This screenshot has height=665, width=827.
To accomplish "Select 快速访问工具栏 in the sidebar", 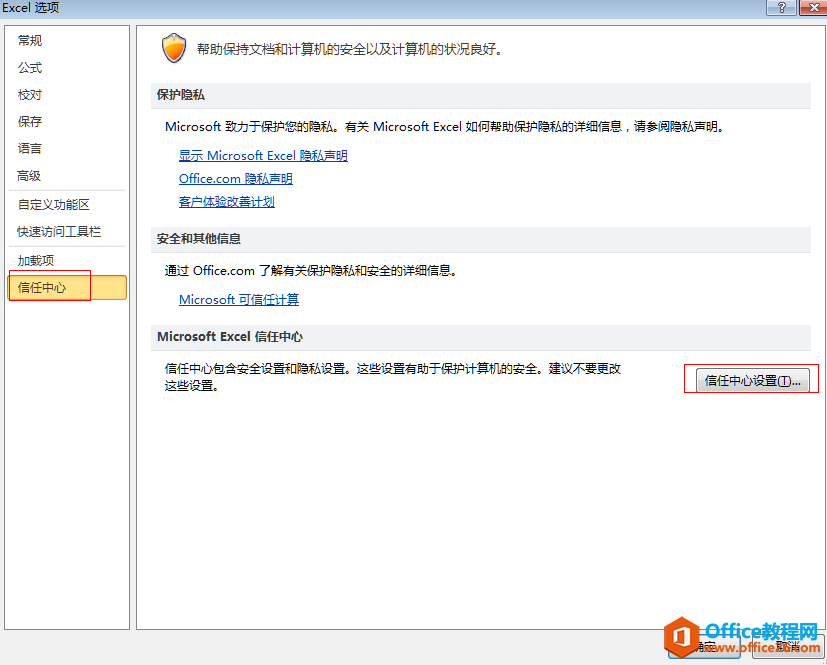I will 59,232.
